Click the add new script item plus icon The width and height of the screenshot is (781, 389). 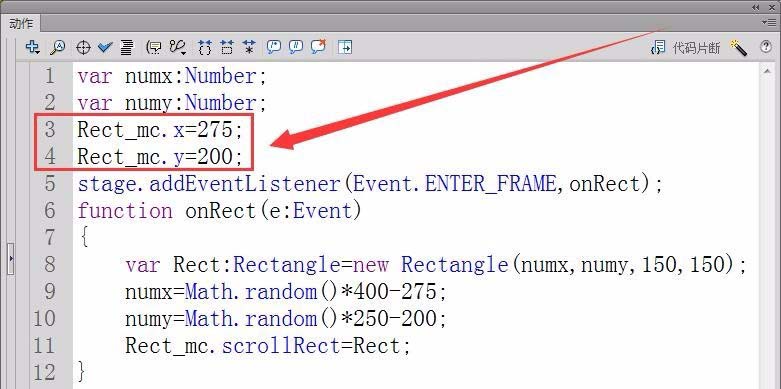(x=32, y=47)
